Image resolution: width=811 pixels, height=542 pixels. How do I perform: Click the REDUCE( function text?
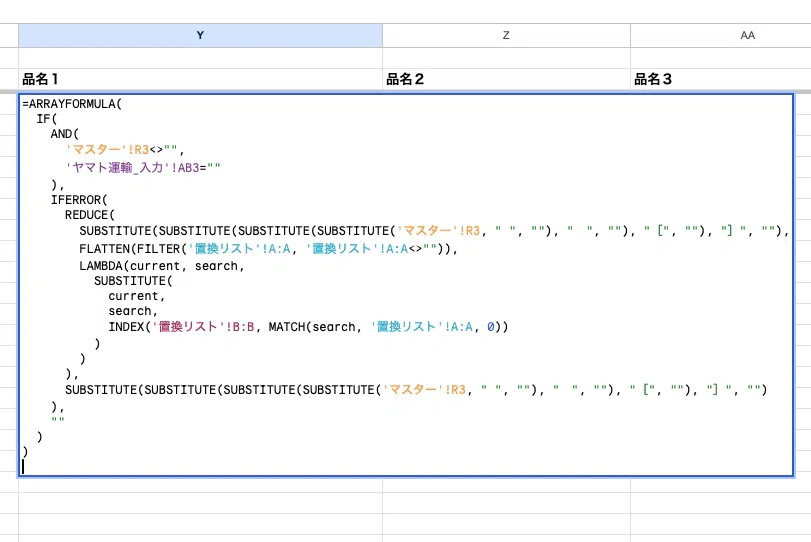point(89,215)
